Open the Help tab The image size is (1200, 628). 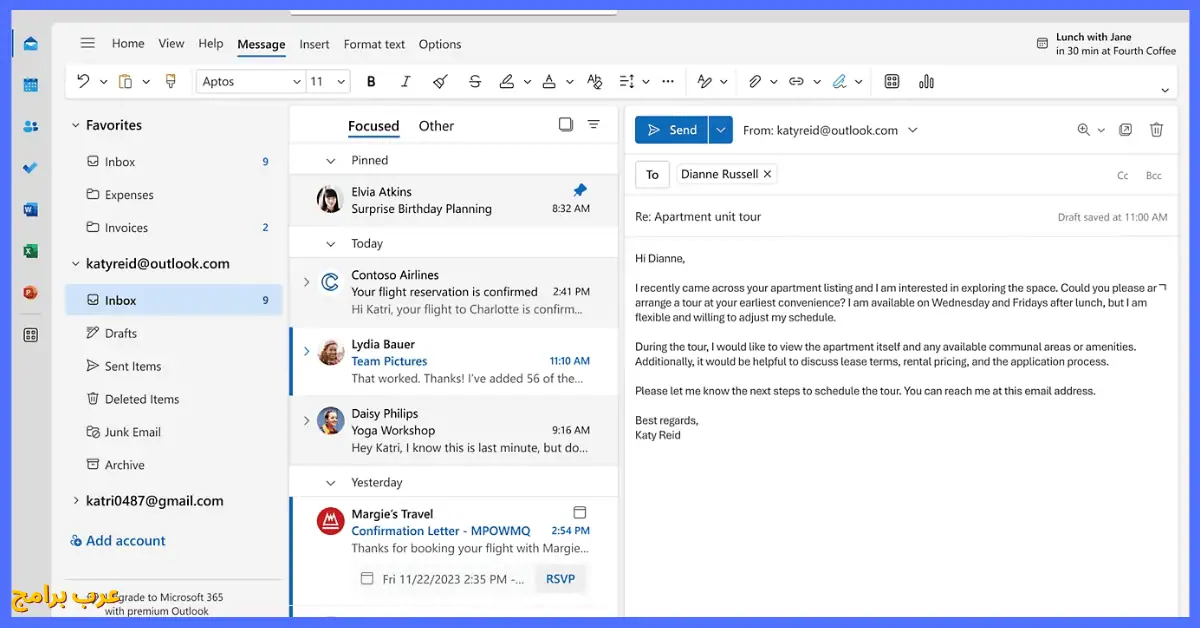tap(211, 44)
